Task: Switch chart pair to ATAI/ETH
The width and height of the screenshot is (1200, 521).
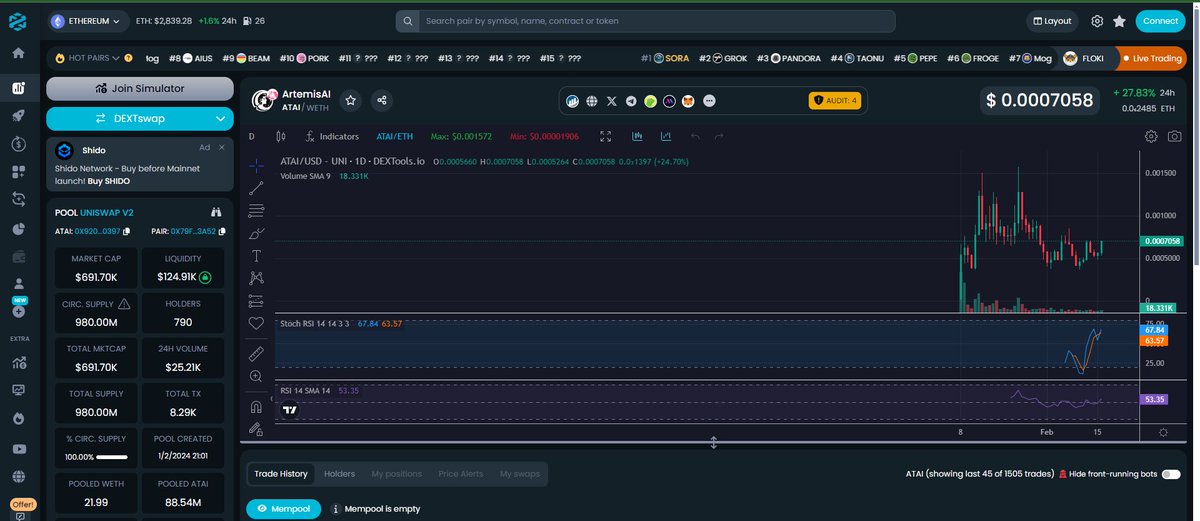Action: click(x=394, y=136)
